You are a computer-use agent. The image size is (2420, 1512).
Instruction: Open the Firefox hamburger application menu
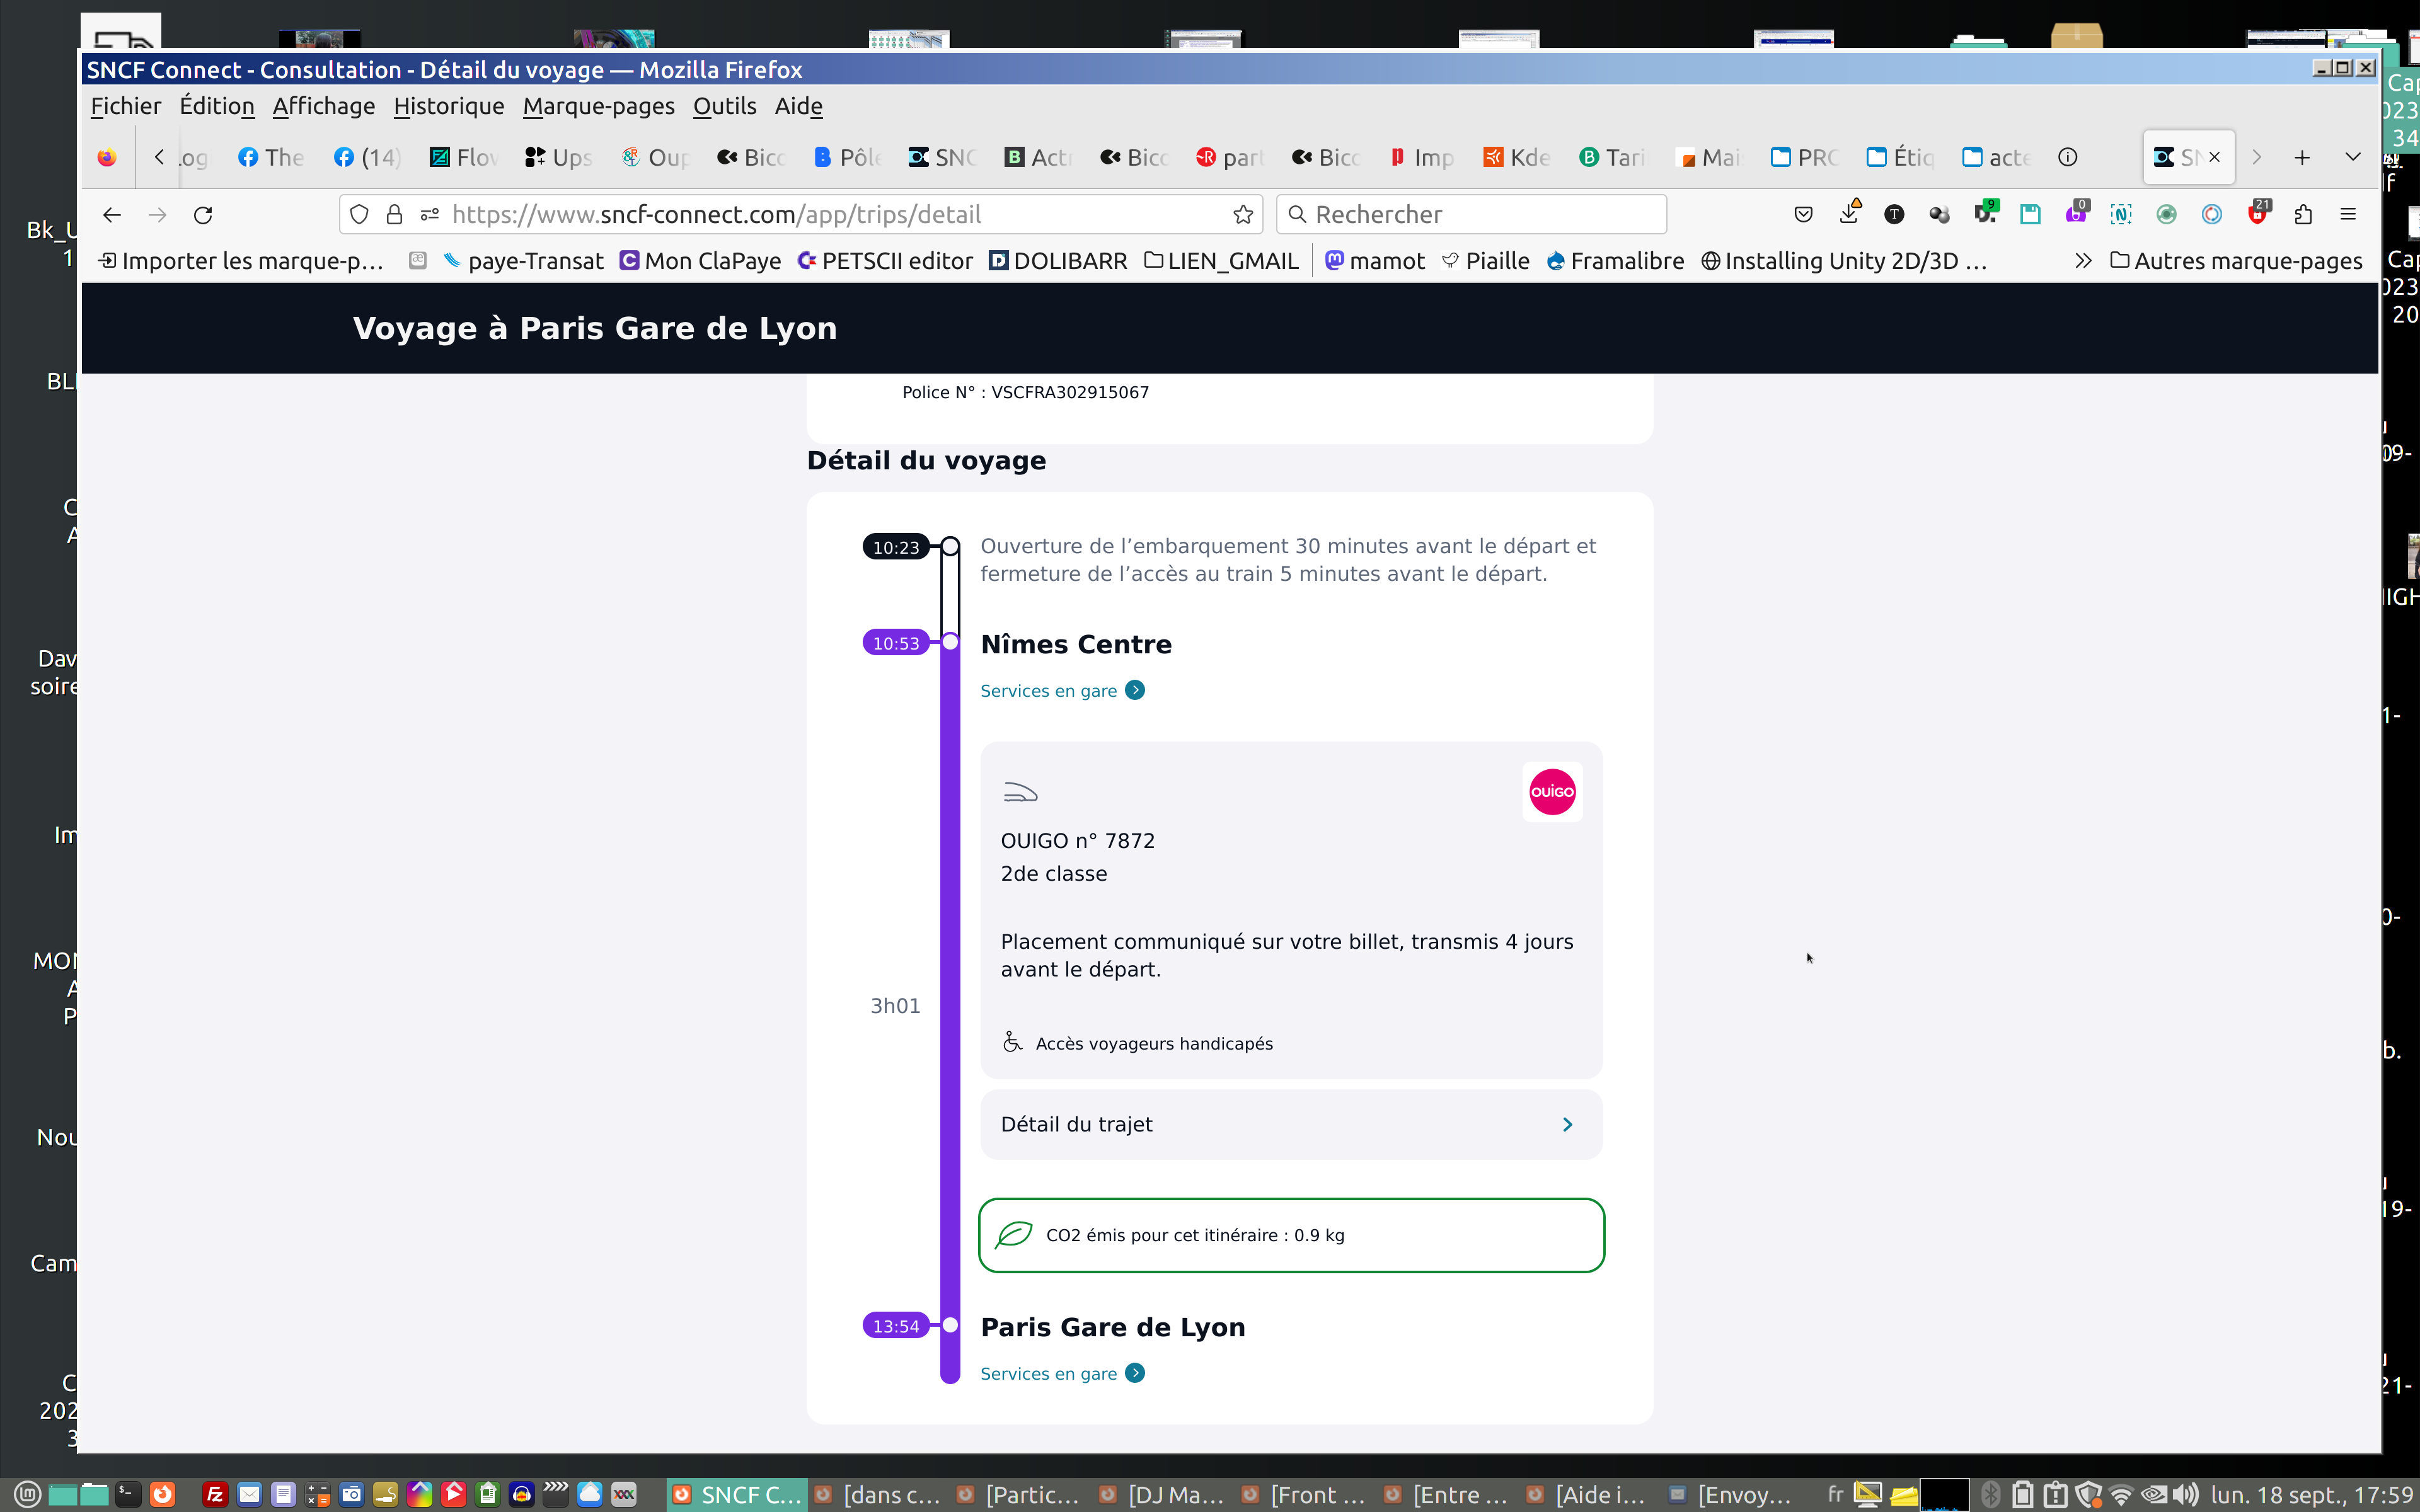tap(2348, 215)
